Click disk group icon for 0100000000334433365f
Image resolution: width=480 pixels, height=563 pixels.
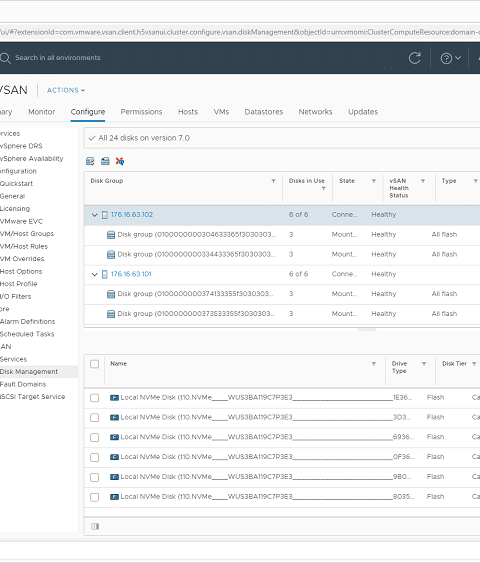[x=111, y=255]
